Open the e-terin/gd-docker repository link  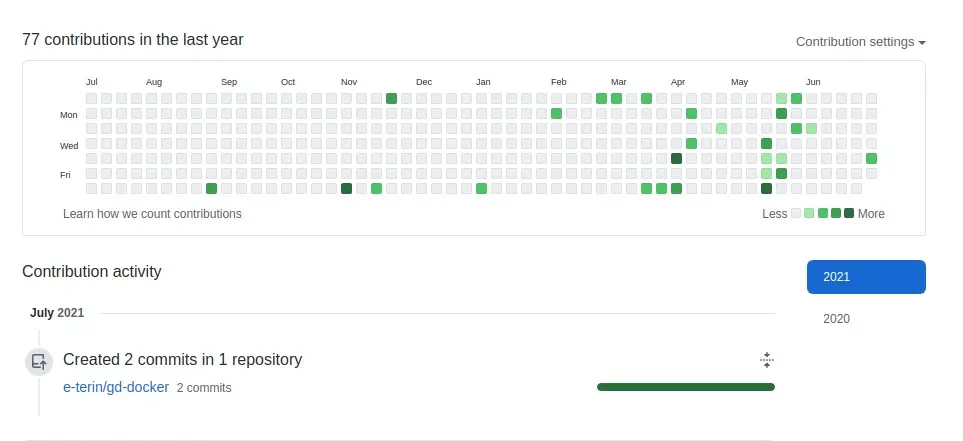[115, 387]
